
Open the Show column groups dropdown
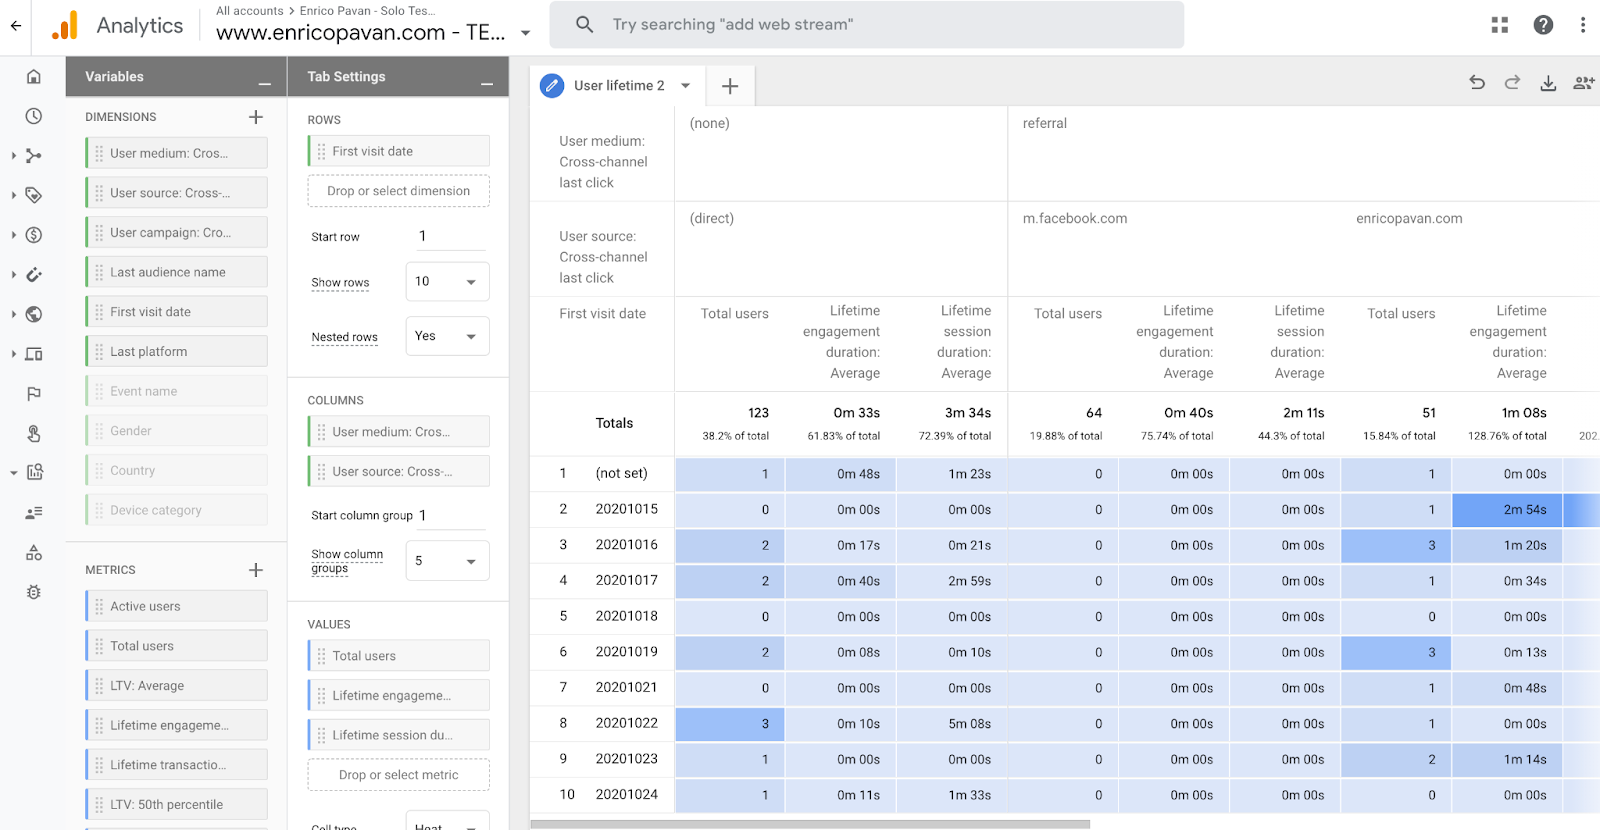pyautogui.click(x=447, y=561)
